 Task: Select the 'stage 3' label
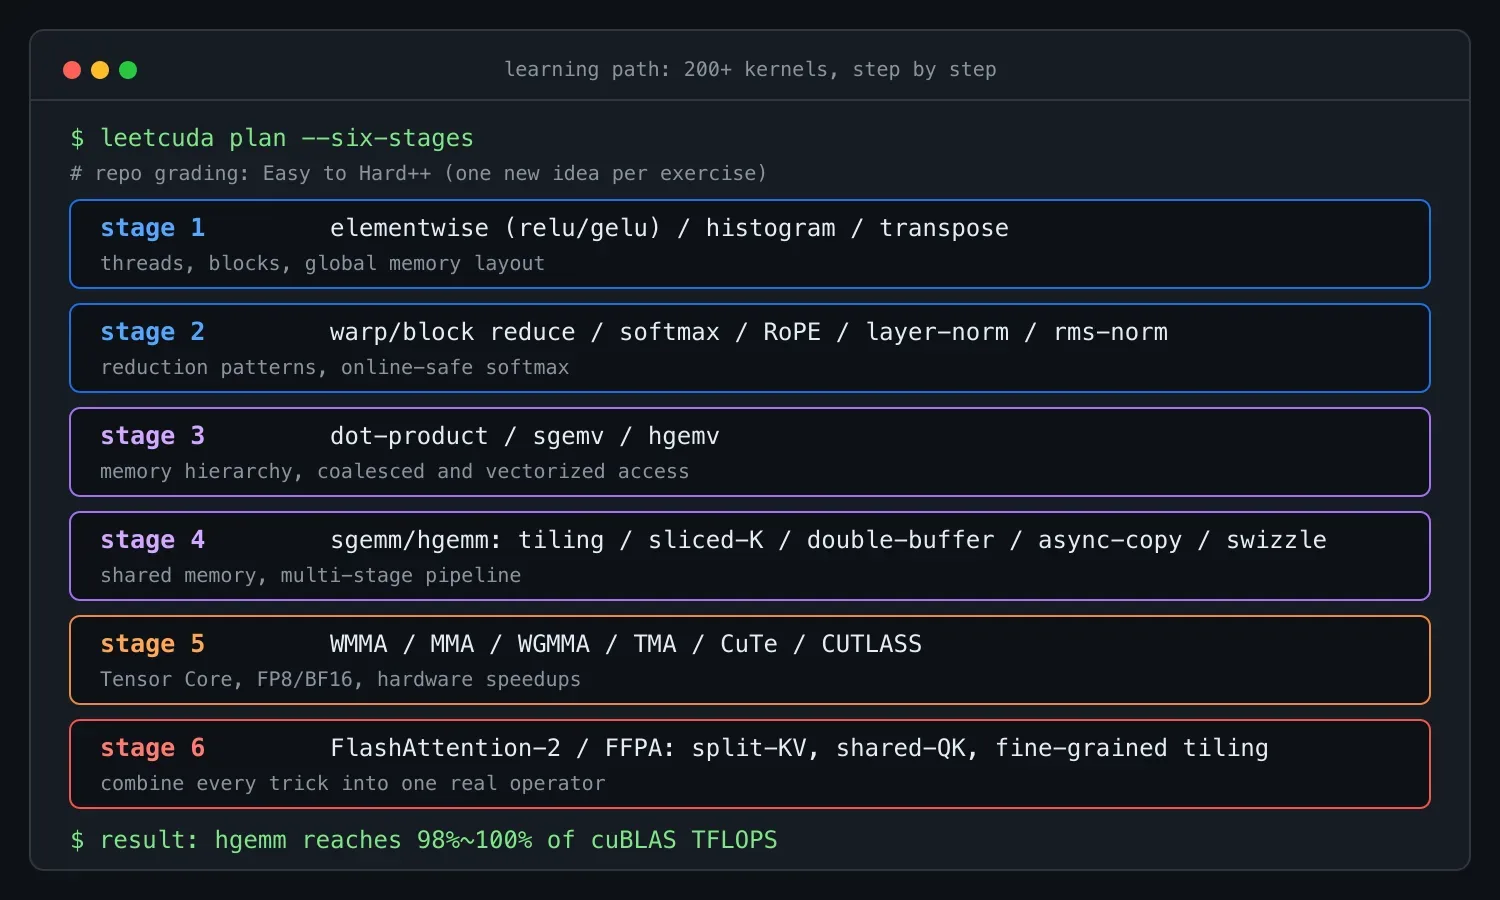pyautogui.click(x=152, y=436)
